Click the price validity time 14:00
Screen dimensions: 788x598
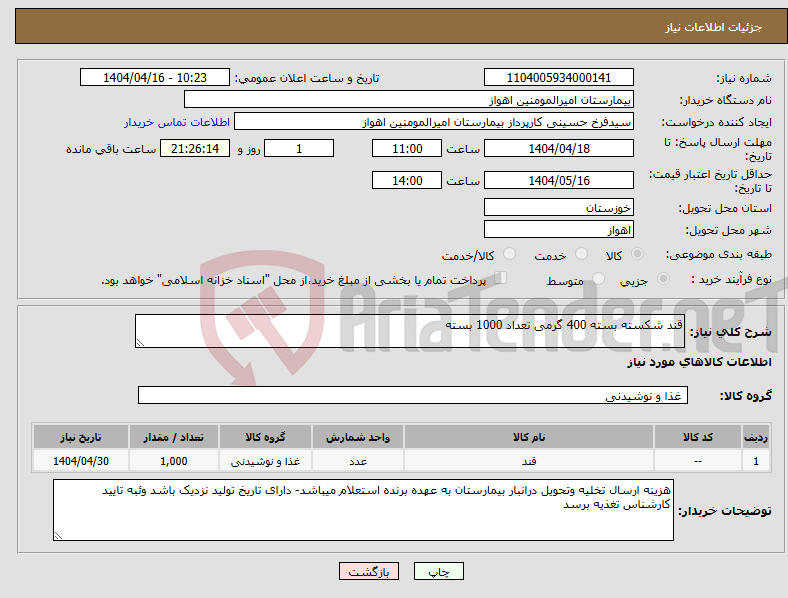407,180
